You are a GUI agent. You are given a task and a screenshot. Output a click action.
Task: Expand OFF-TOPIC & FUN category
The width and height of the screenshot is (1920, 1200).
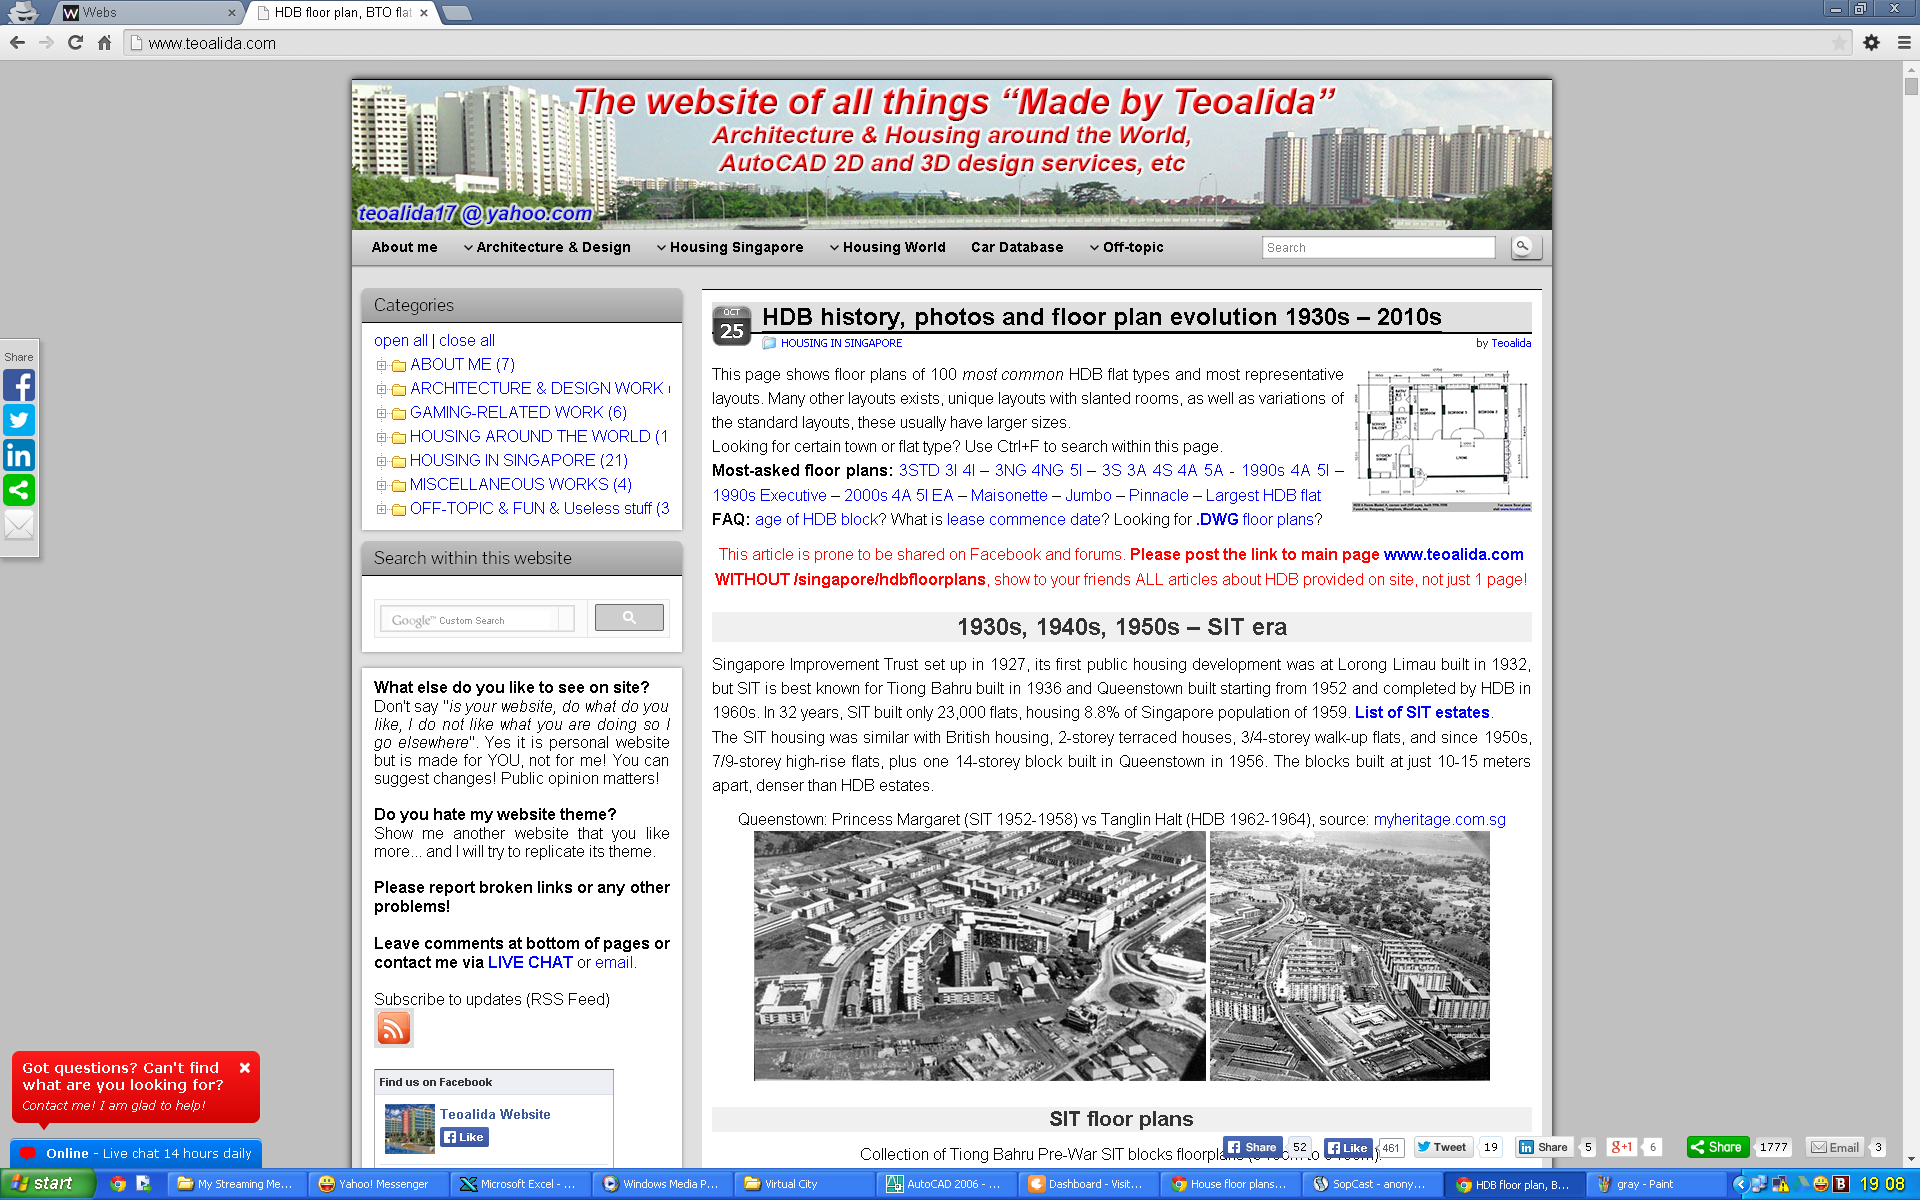(x=381, y=509)
